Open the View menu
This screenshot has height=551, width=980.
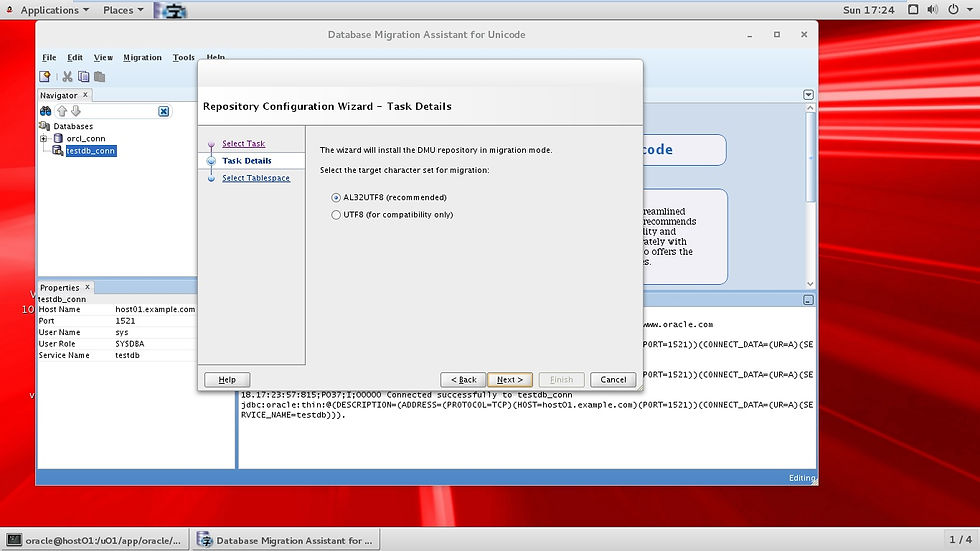pyautogui.click(x=103, y=57)
